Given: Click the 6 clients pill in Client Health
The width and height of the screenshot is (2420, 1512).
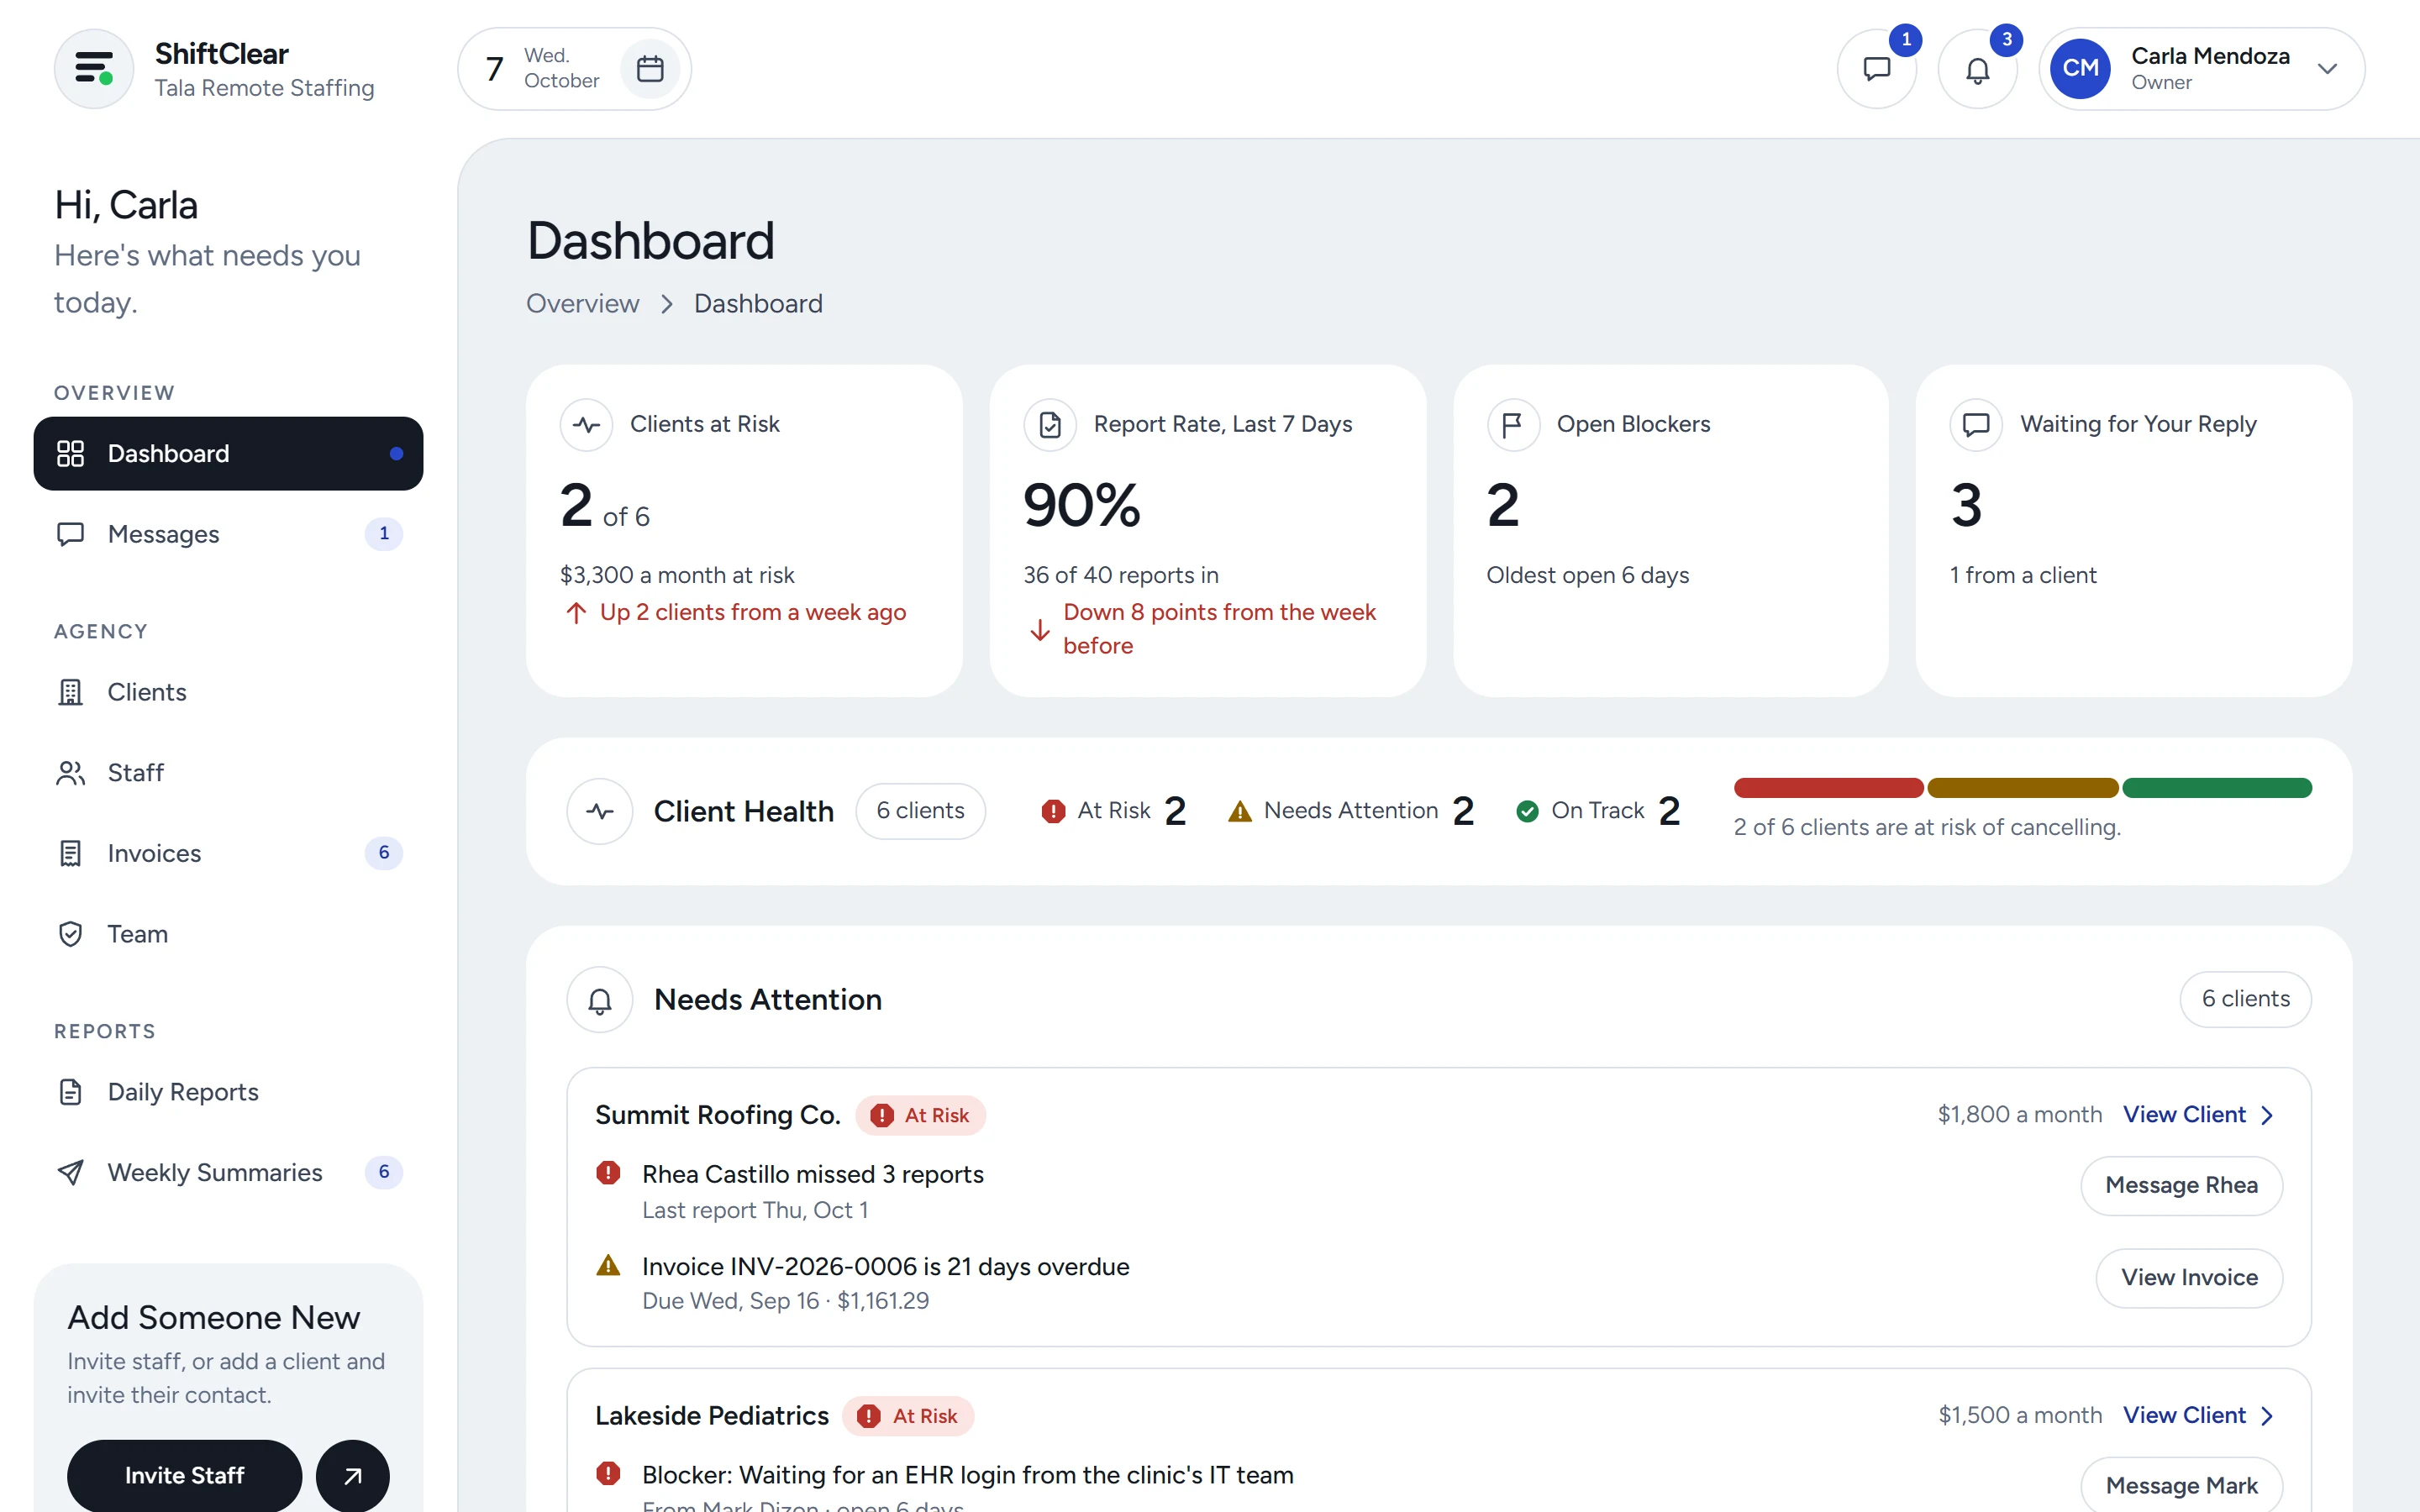Looking at the screenshot, I should coord(920,811).
